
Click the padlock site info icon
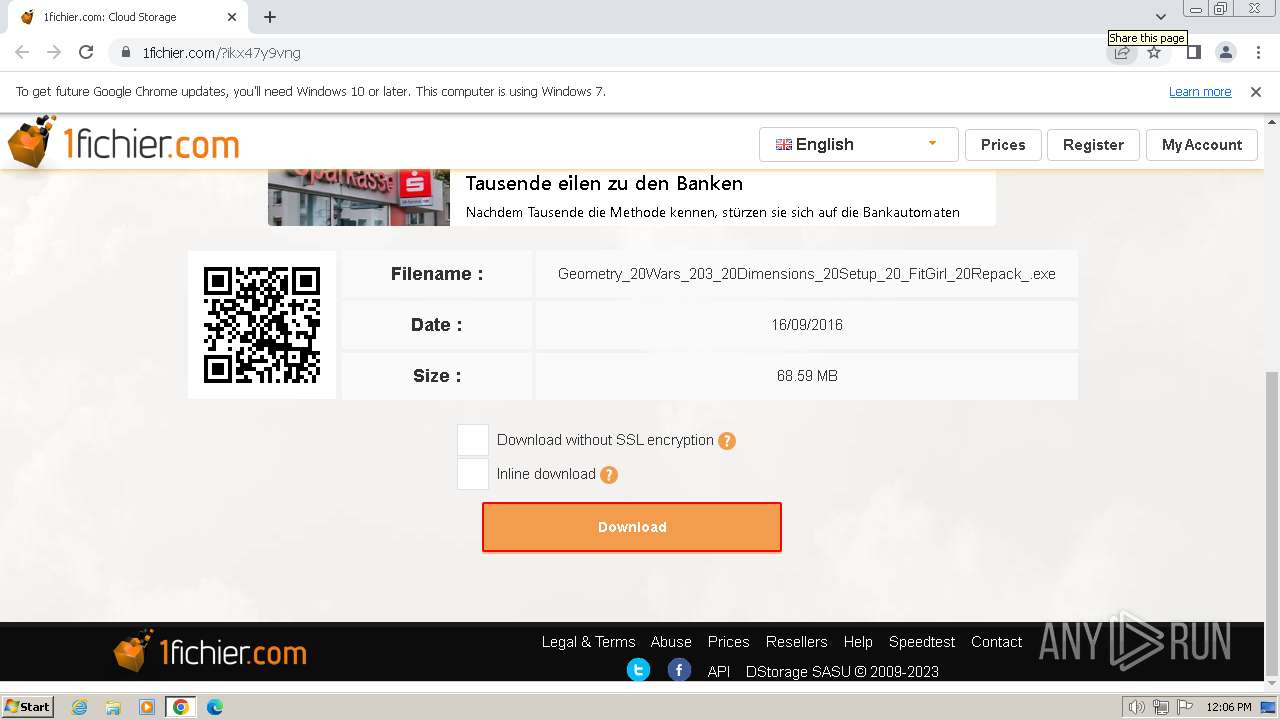(125, 52)
